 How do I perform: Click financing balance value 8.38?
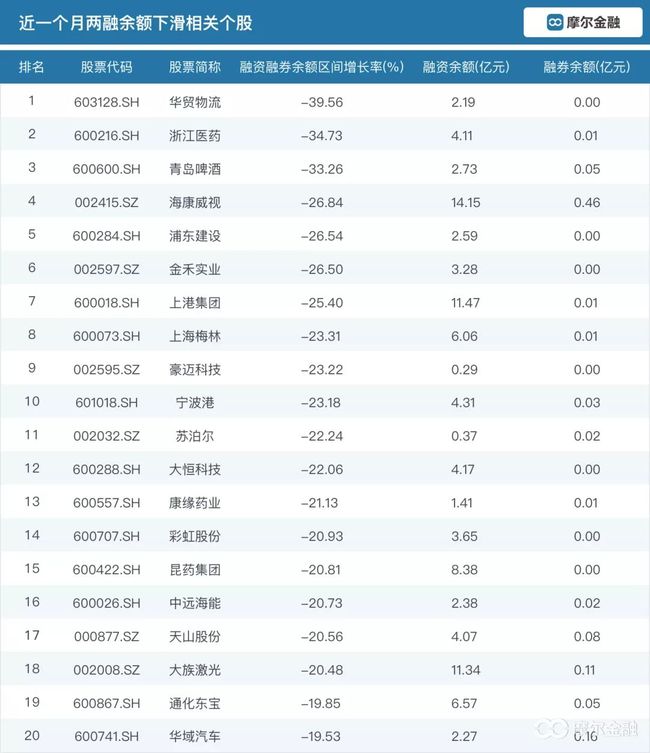pyautogui.click(x=464, y=570)
